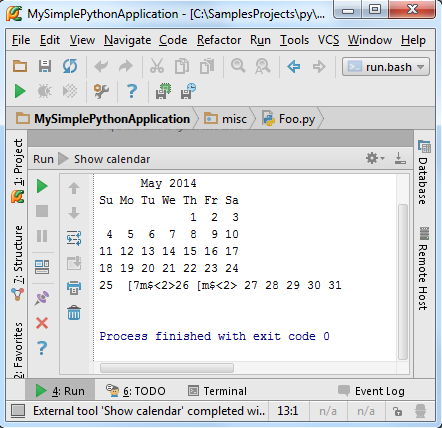This screenshot has height=428, width=442.
Task: Rerun Show calendar with the green arrow
Action: (42, 186)
